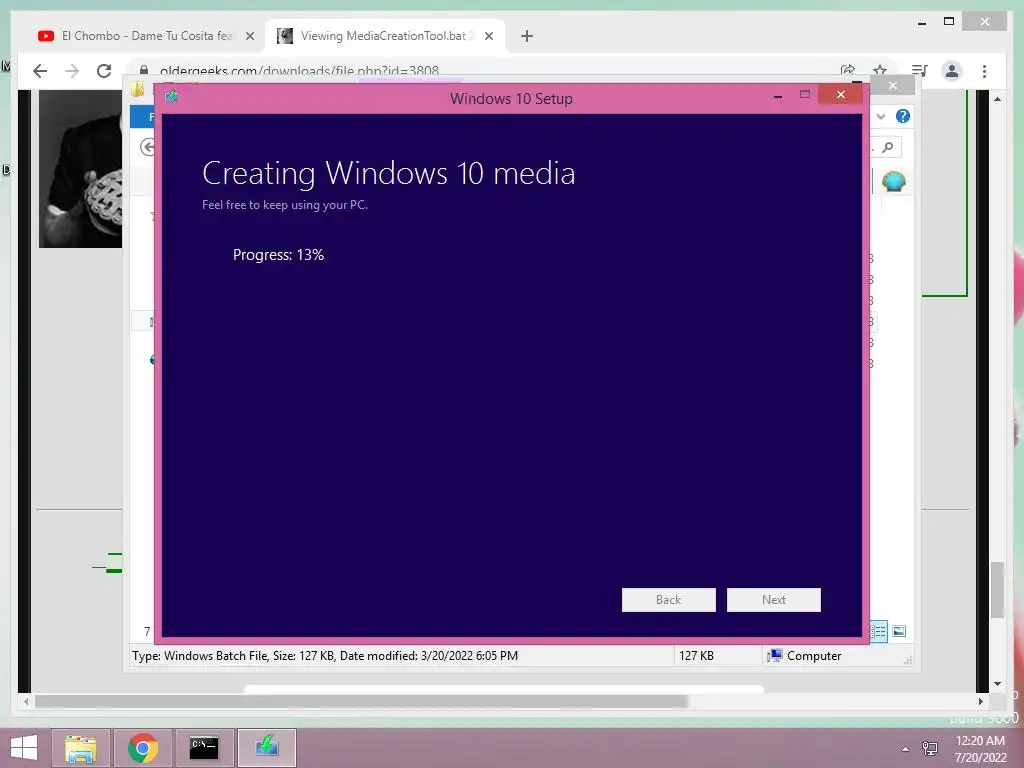The height and width of the screenshot is (768, 1024).
Task: Click the Back button in Windows 10 Setup
Action: pyautogui.click(x=668, y=600)
